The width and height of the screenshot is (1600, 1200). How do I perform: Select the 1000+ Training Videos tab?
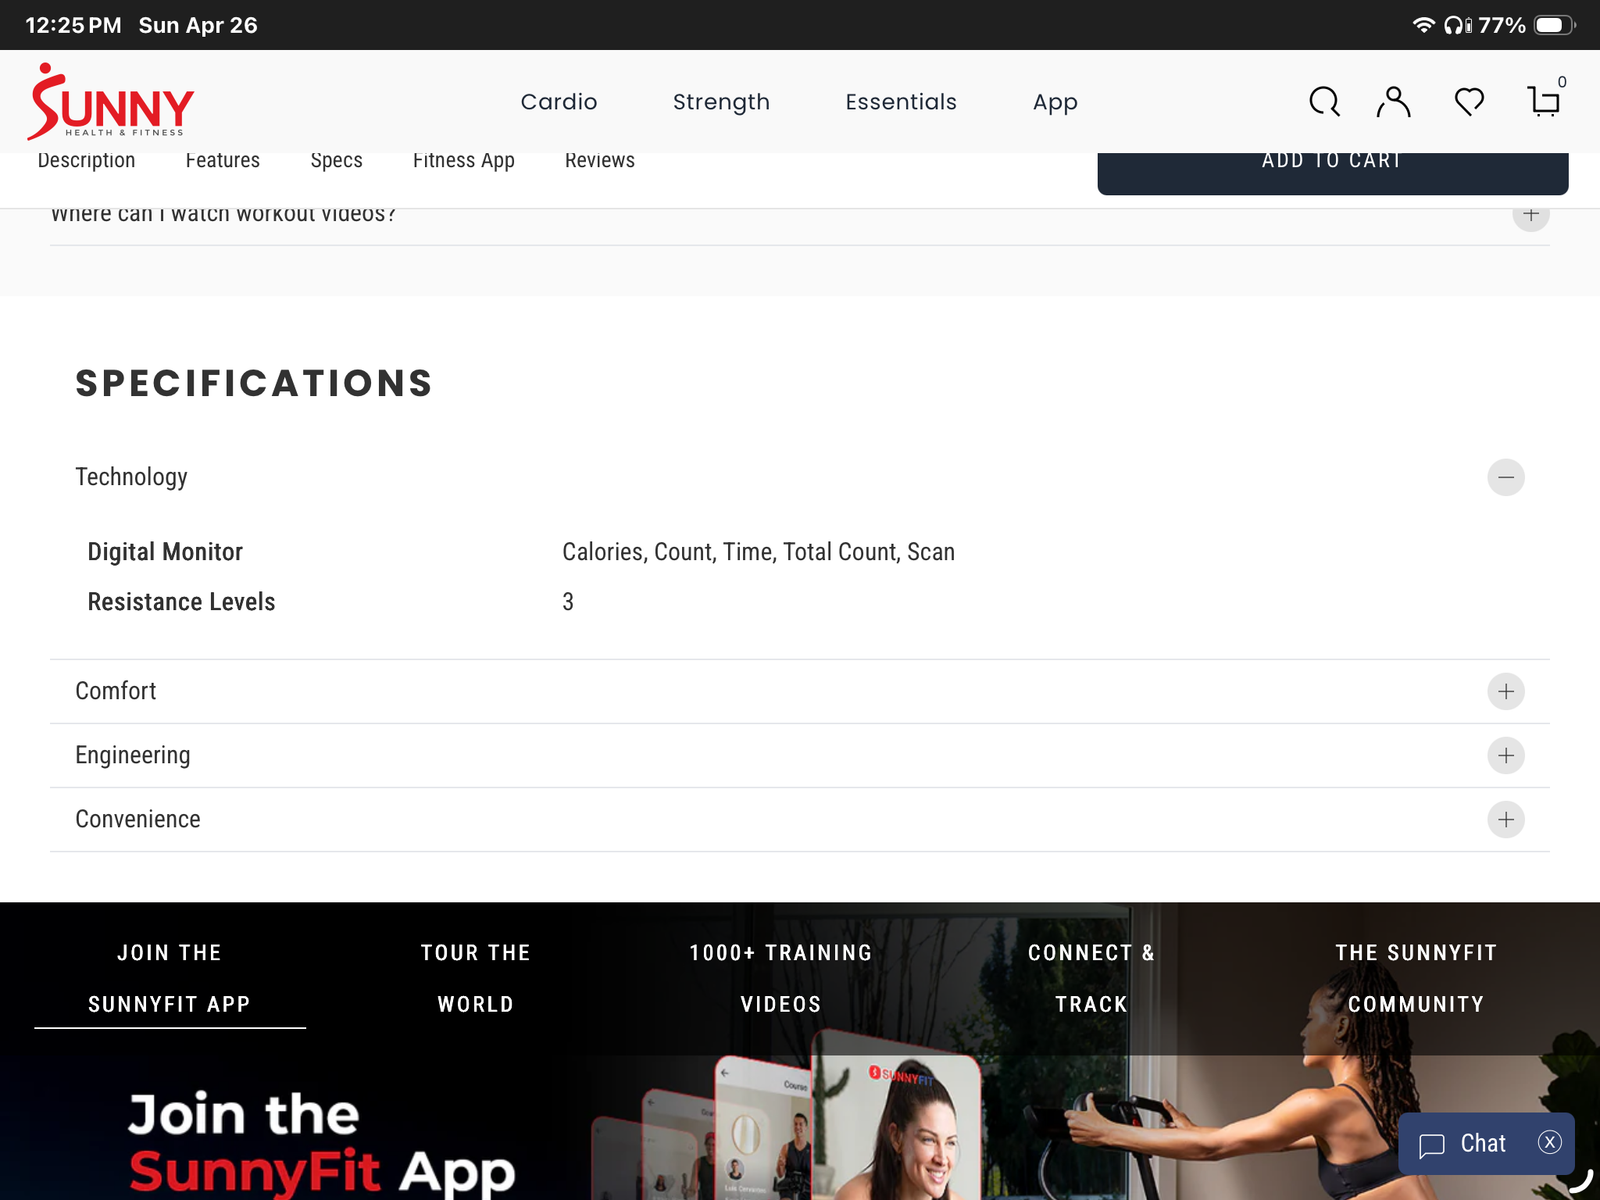click(780, 978)
